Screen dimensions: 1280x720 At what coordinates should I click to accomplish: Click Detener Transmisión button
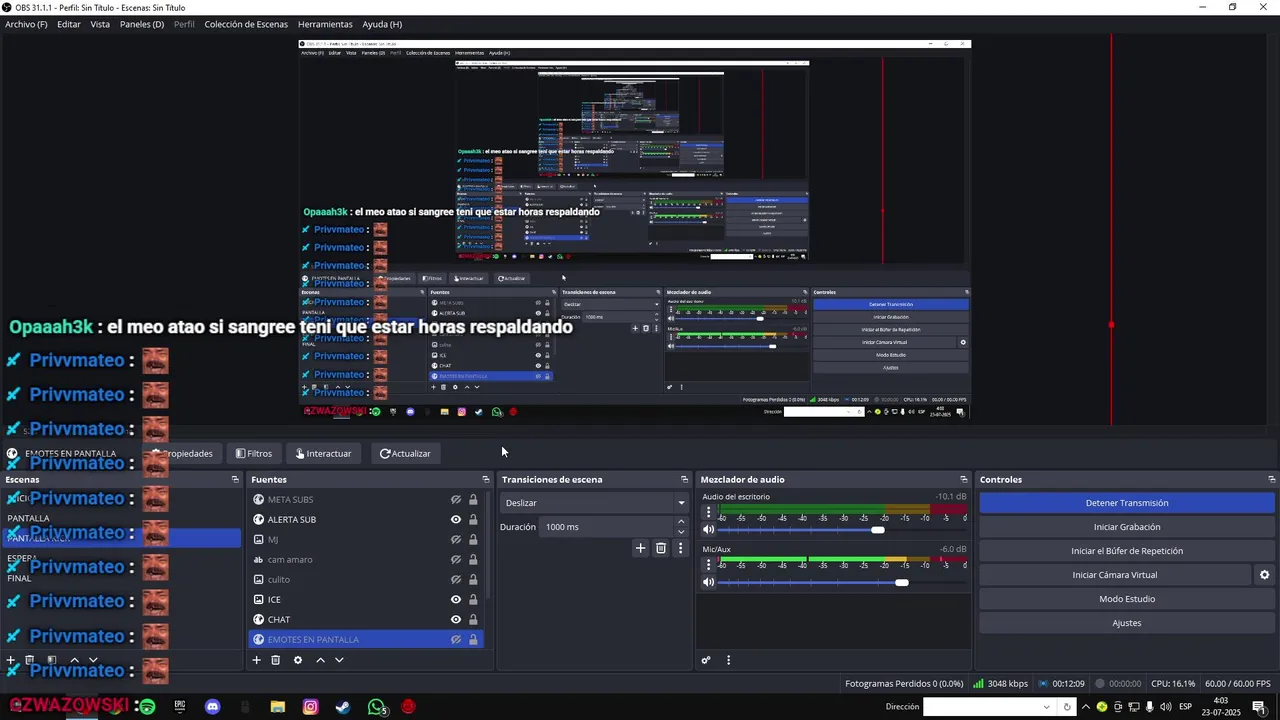coord(1126,503)
